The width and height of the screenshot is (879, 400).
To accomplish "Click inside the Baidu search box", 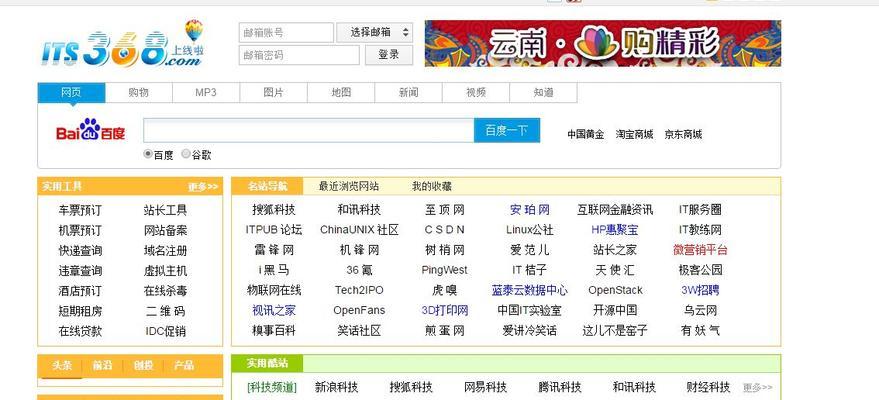I will (x=308, y=130).
